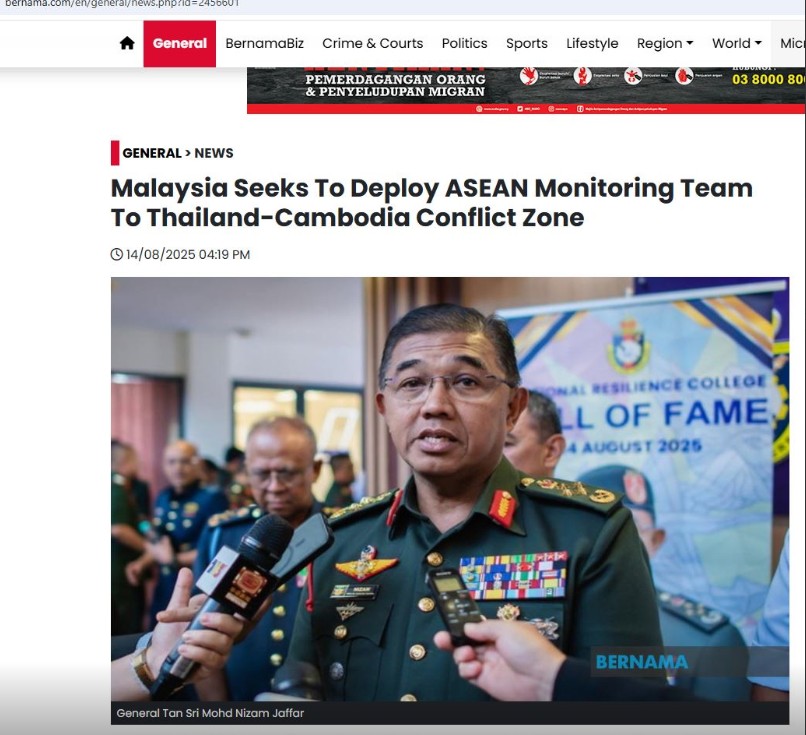
Task: Open the General section tab
Action: 179,44
